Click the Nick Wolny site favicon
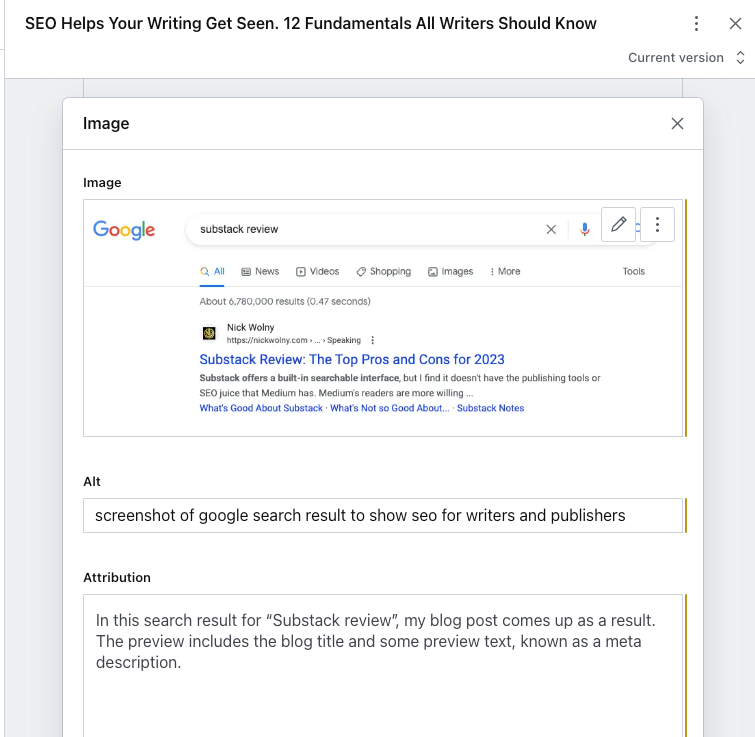 coord(209,333)
